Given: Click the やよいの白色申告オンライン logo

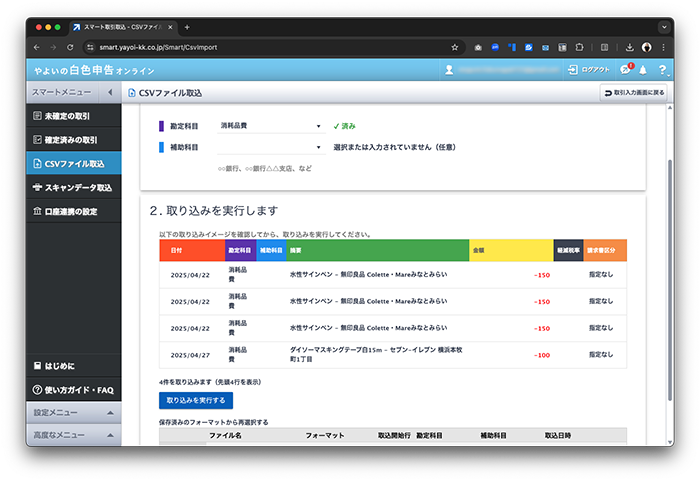Looking at the screenshot, I should [x=94, y=70].
